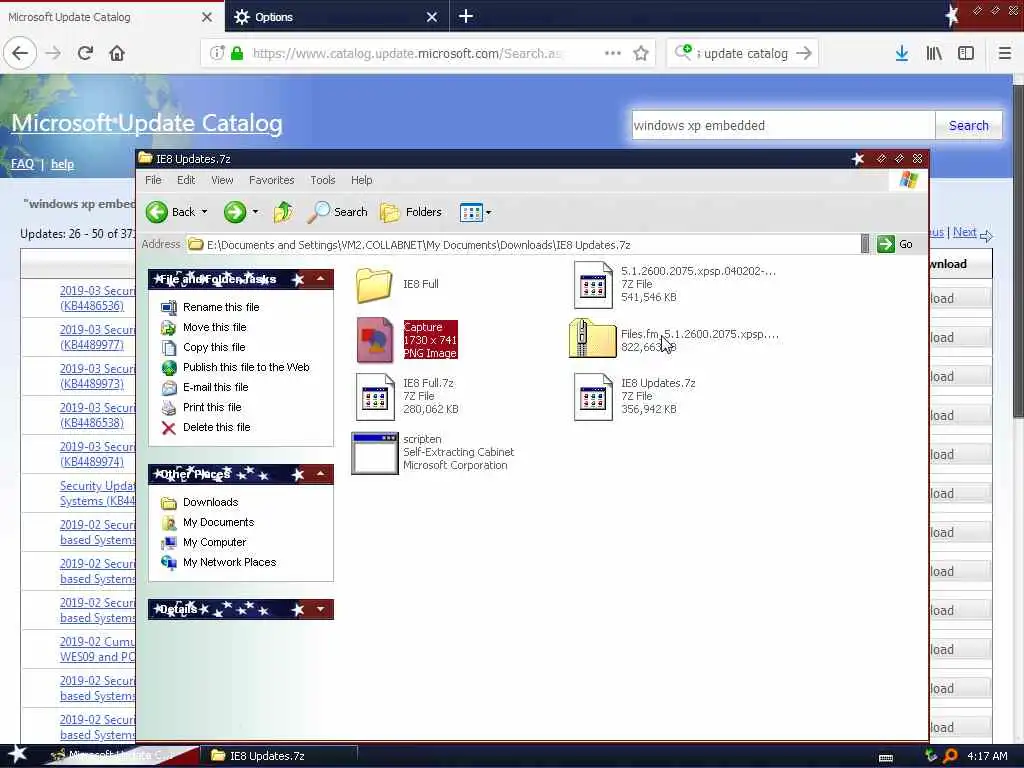The image size is (1024, 768).
Task: Open the browser hamburger menu
Action: 1004,53
